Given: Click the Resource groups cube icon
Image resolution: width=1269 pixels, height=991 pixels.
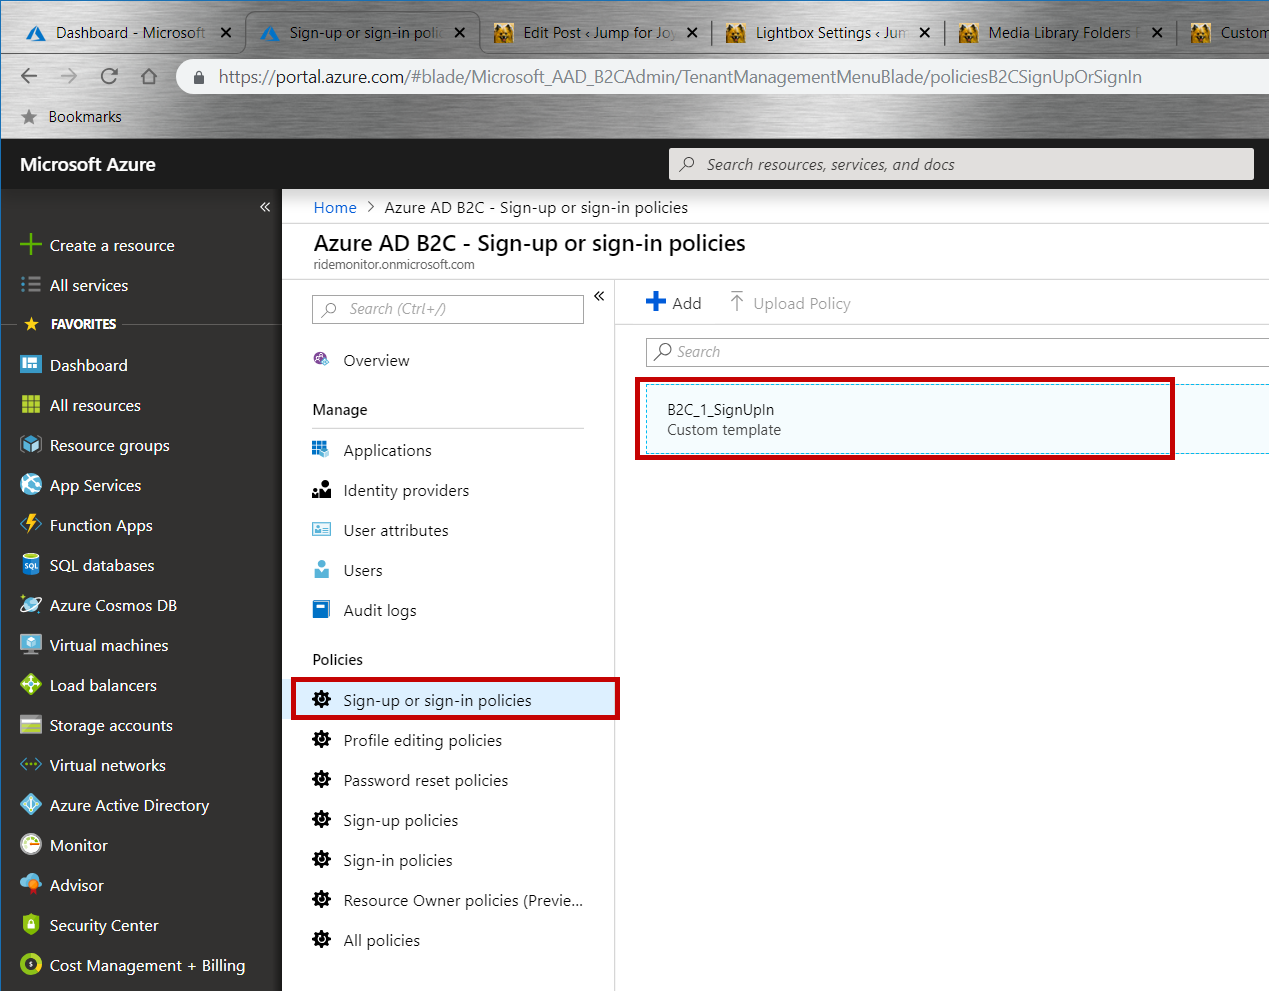Looking at the screenshot, I should pos(31,445).
